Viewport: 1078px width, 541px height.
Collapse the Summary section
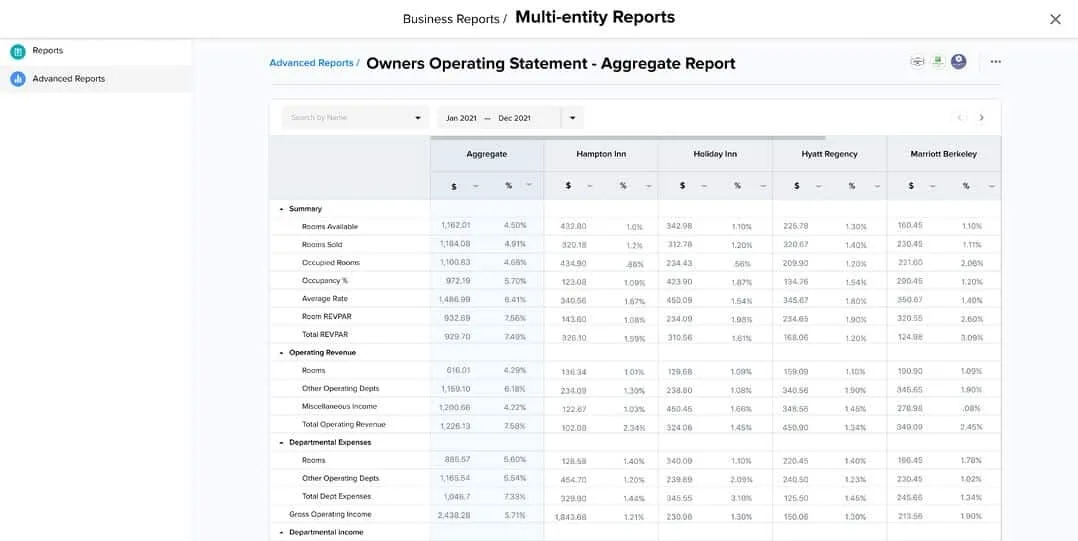[280, 209]
